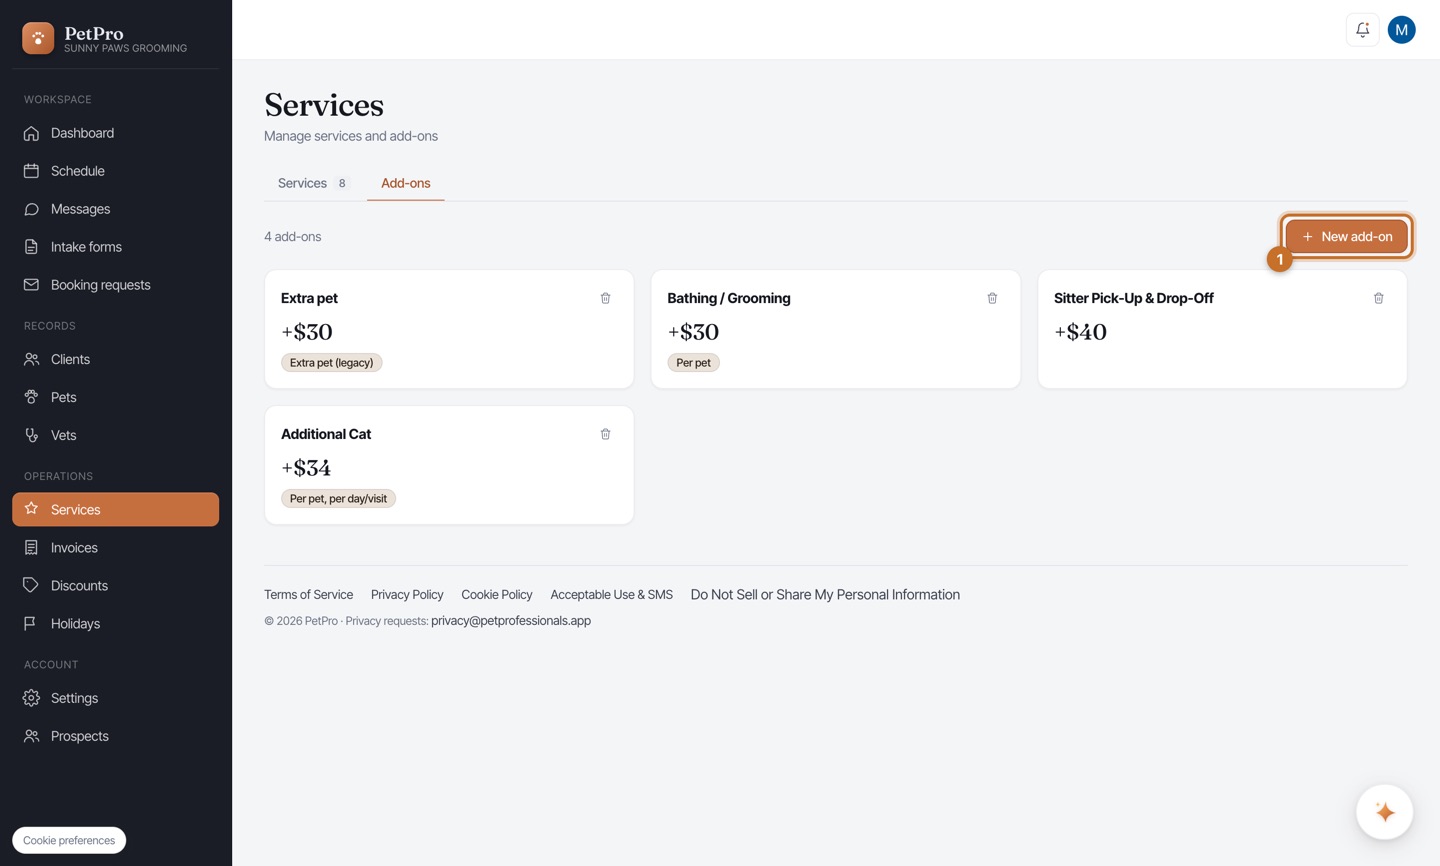Delete the Bathing / Grooming add-on
The height and width of the screenshot is (866, 1440).
click(x=992, y=298)
